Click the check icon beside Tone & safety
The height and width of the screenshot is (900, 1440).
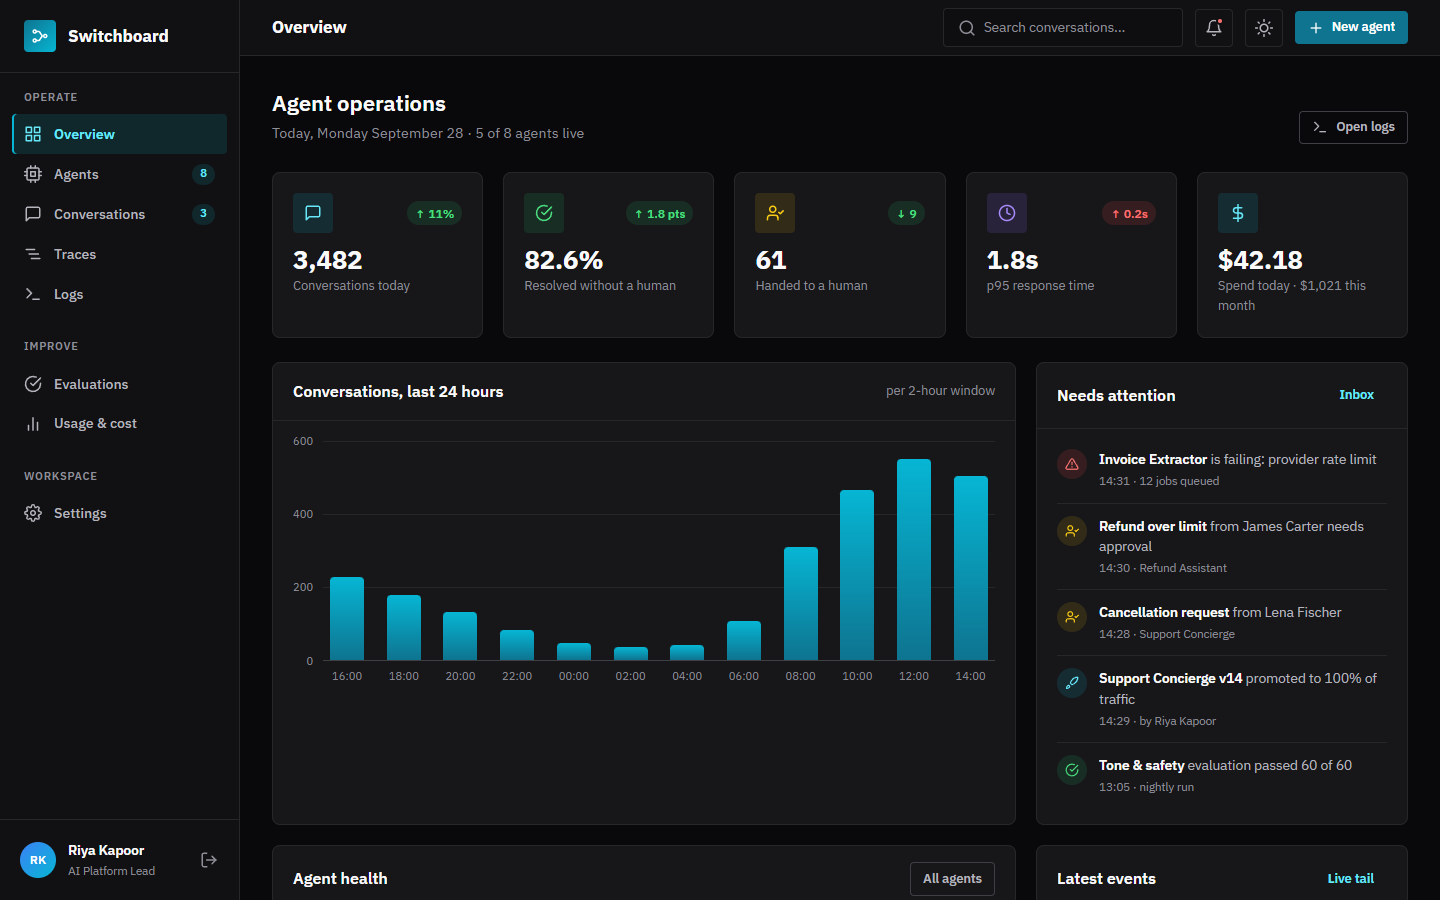[1072, 770]
